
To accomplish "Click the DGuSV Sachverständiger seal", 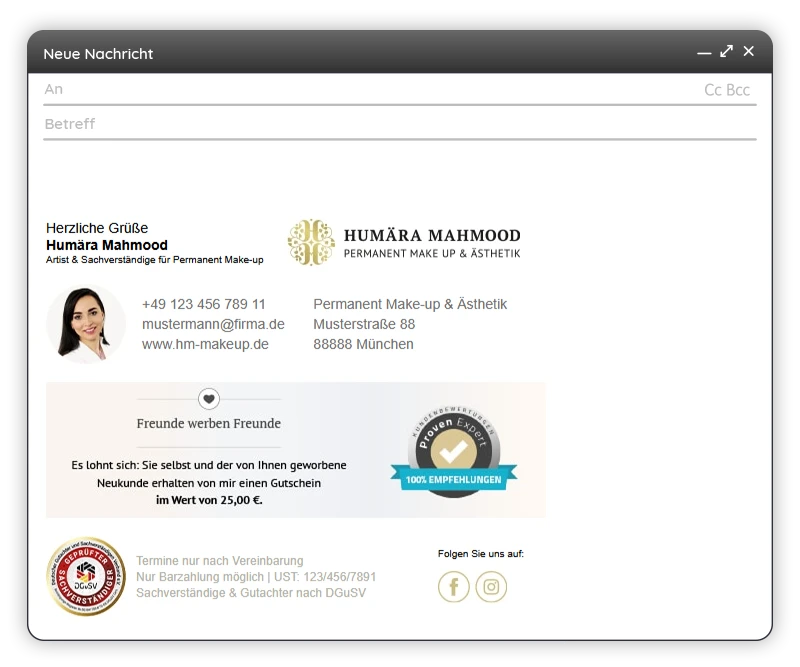I will coord(85,577).
